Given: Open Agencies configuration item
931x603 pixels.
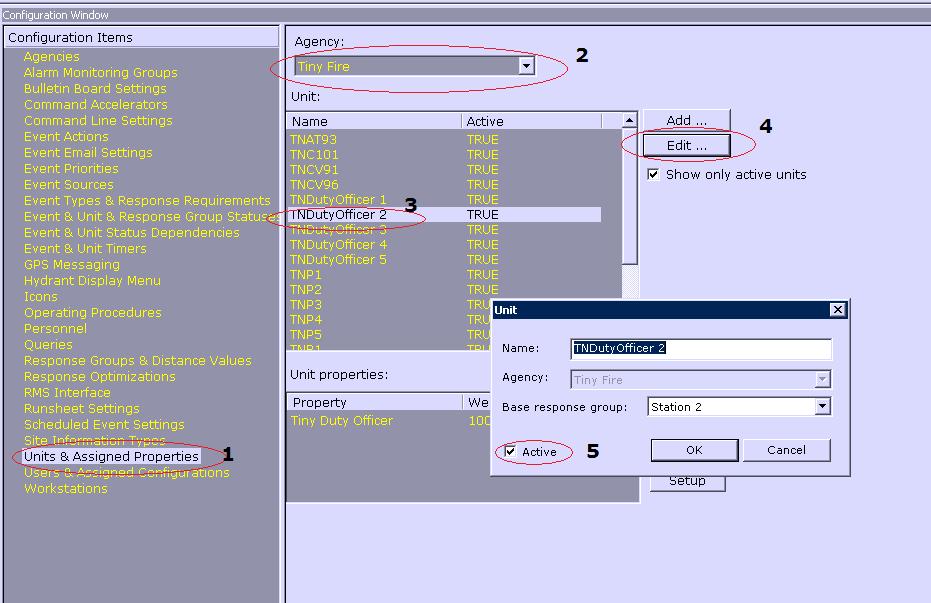Looking at the screenshot, I should coord(52,57).
